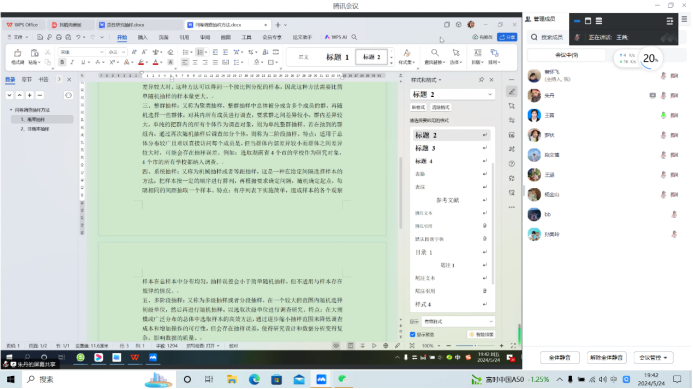The image size is (693, 389).
Task: Click the help question icon in sidebar
Action: 512,164
